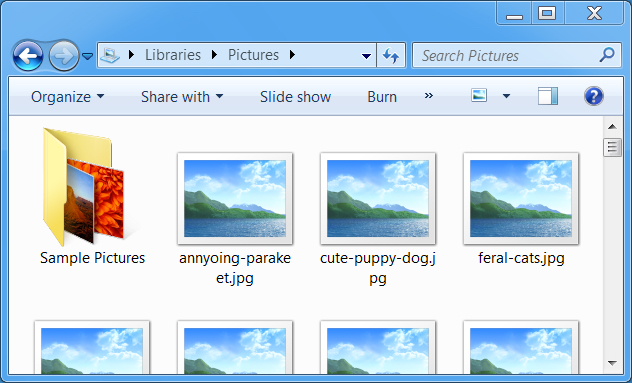Go back with the blue Back arrow
This screenshot has width=632, height=383.
pos(28,56)
